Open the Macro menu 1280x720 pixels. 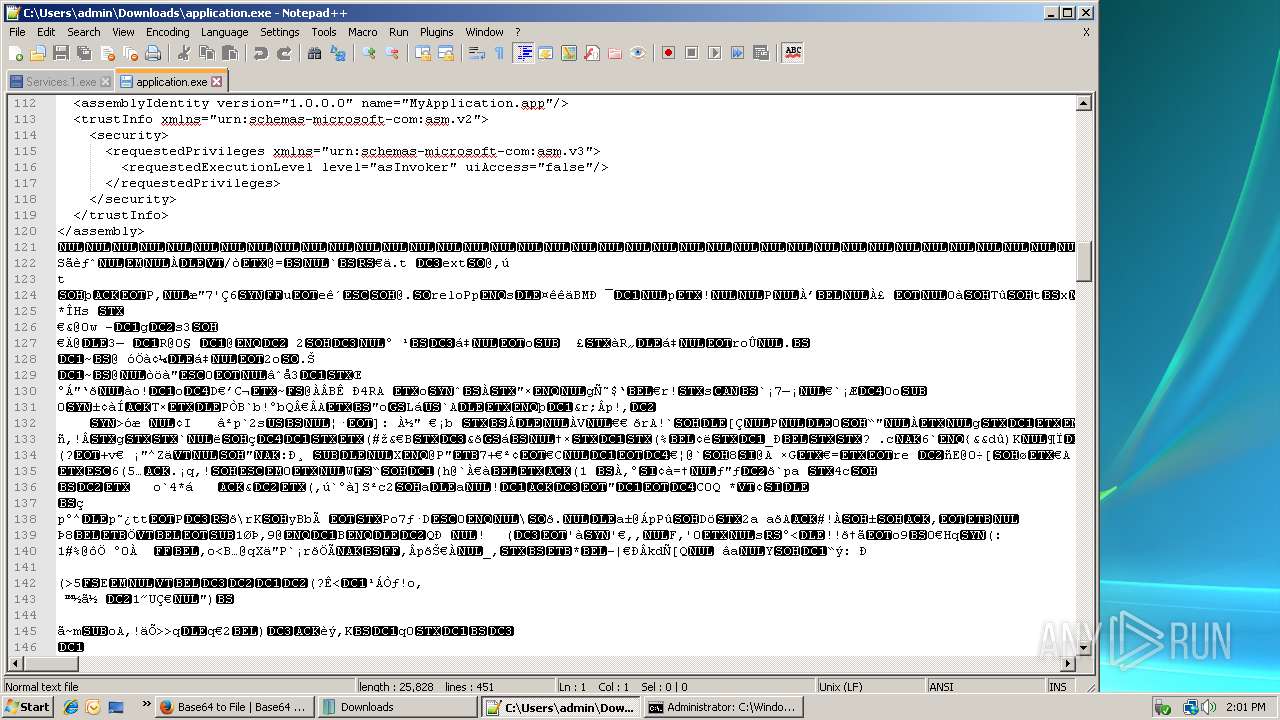[x=362, y=32]
